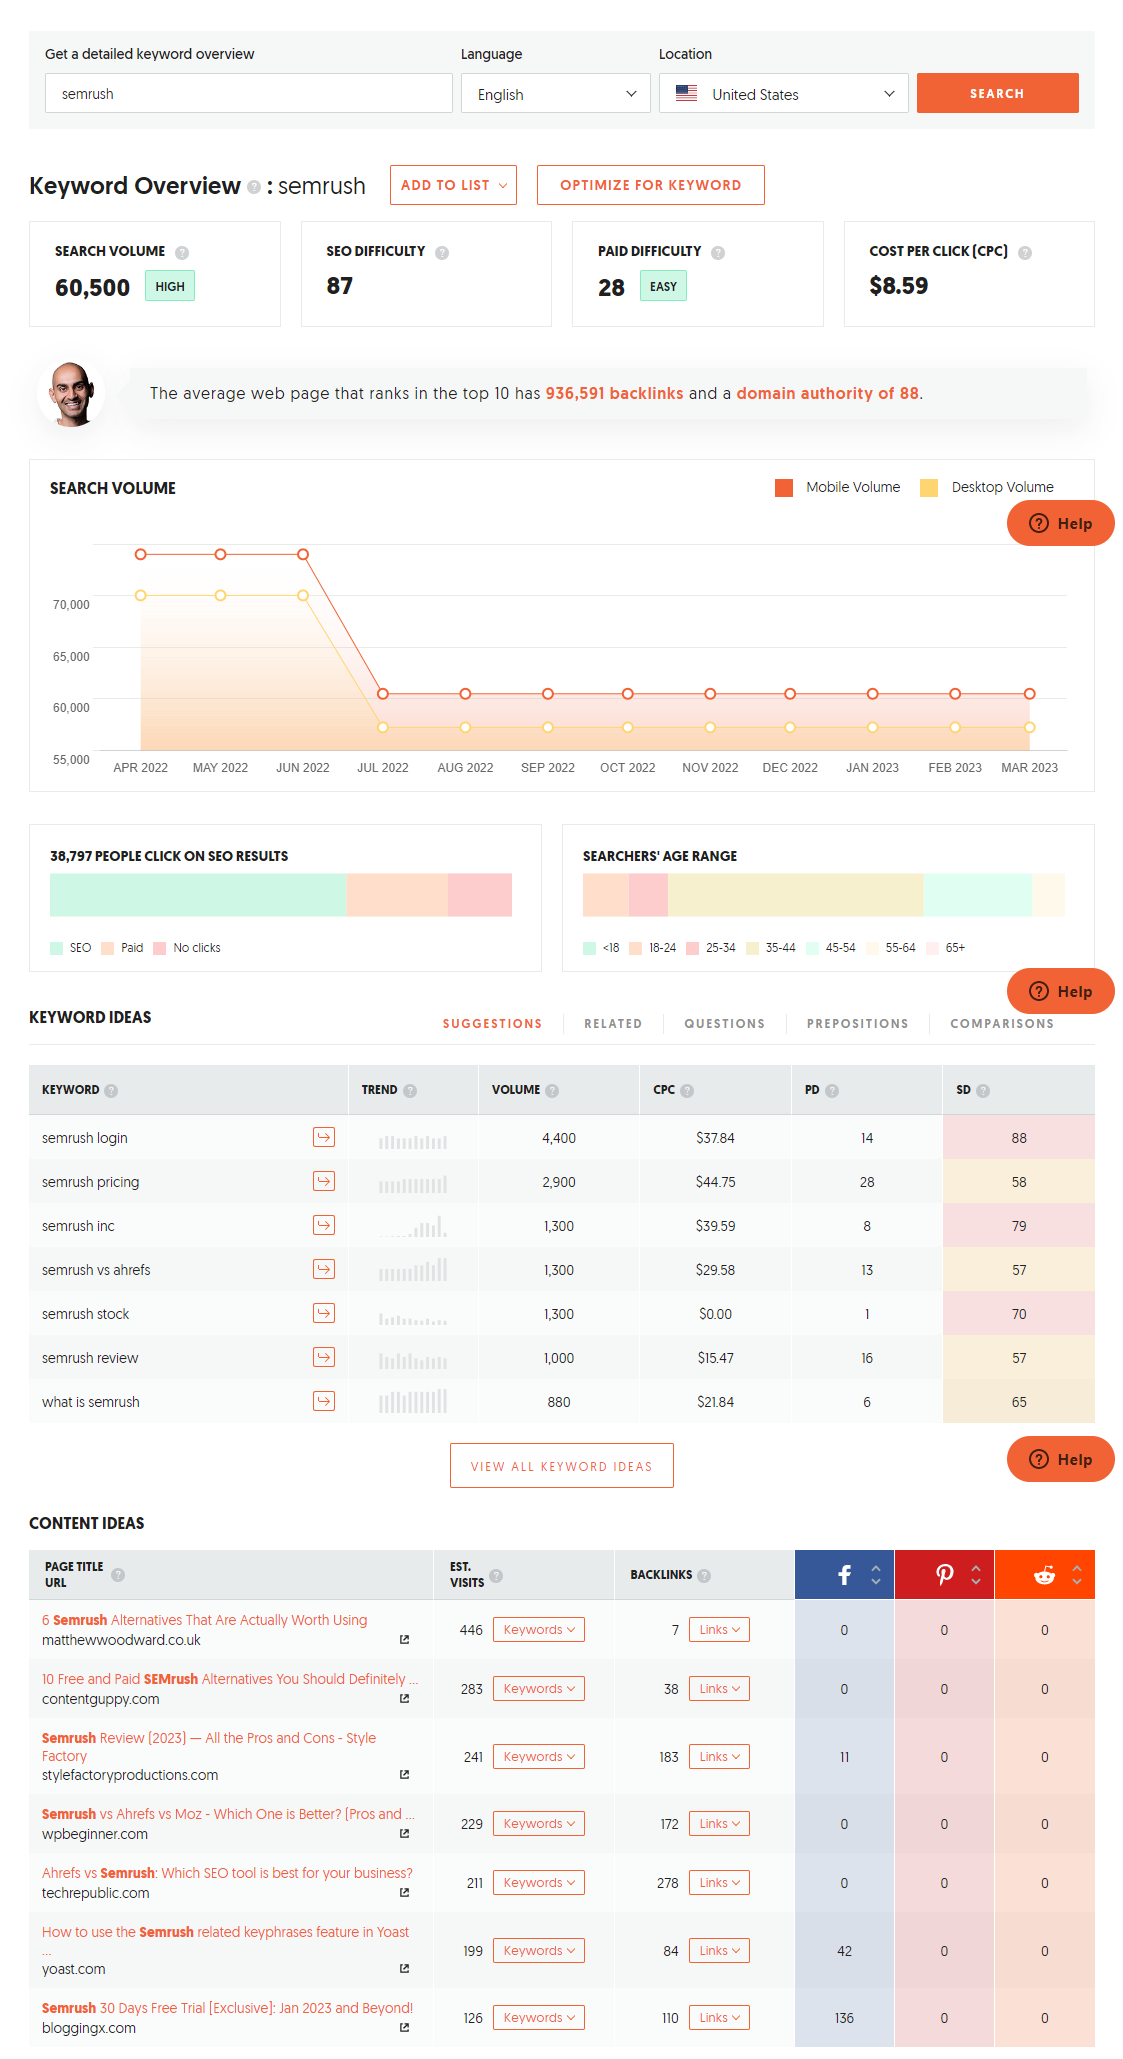
Task: Click the keyword input field containing semrush
Action: click(248, 94)
